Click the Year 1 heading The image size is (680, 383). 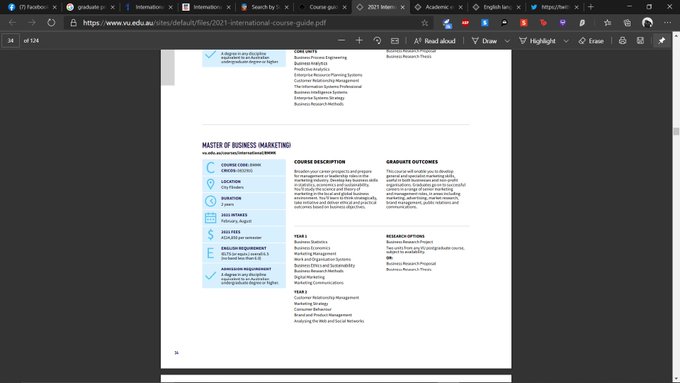click(301, 236)
